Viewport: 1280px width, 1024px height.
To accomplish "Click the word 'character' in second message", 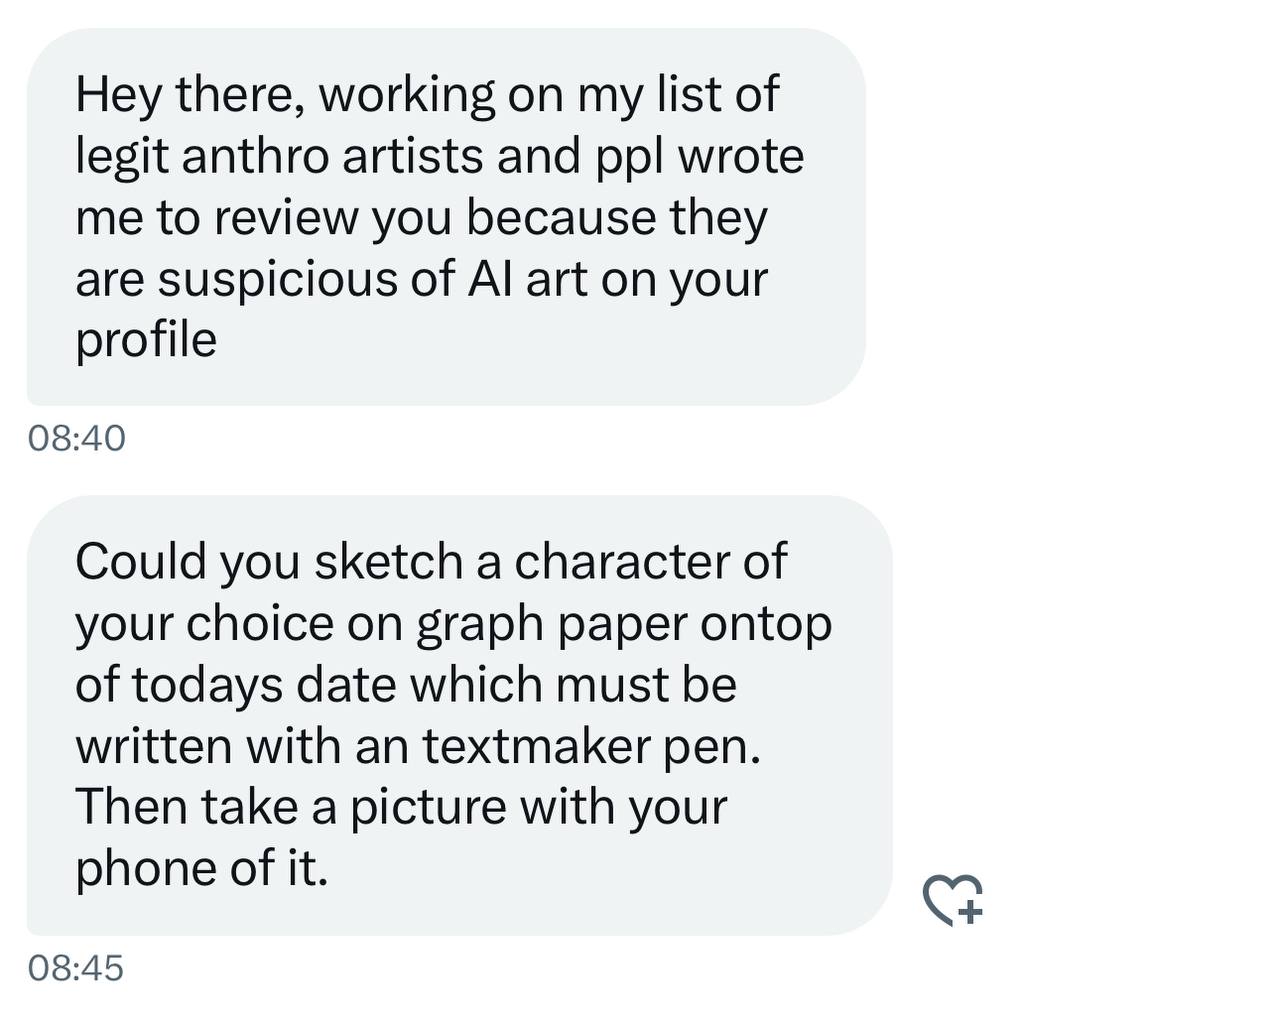I will point(621,562).
